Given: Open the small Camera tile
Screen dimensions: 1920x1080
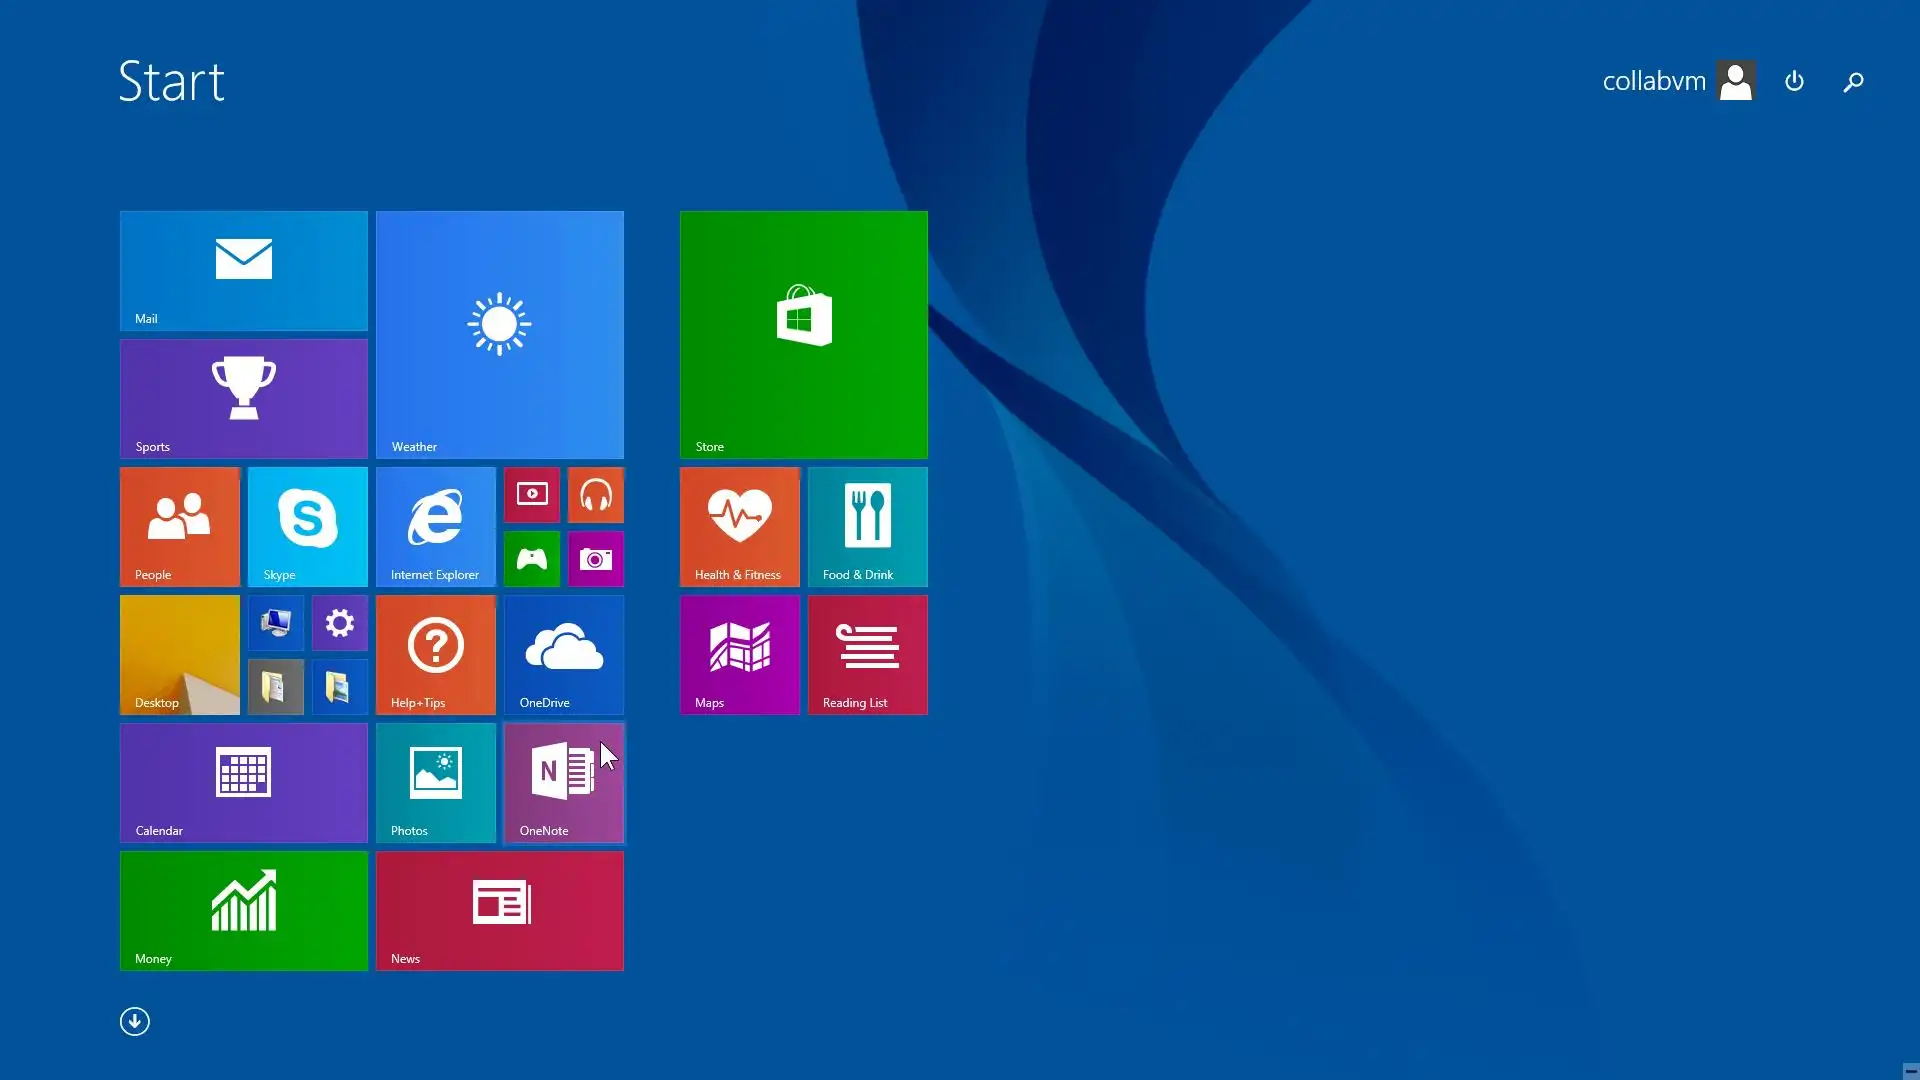Looking at the screenshot, I should tap(595, 558).
